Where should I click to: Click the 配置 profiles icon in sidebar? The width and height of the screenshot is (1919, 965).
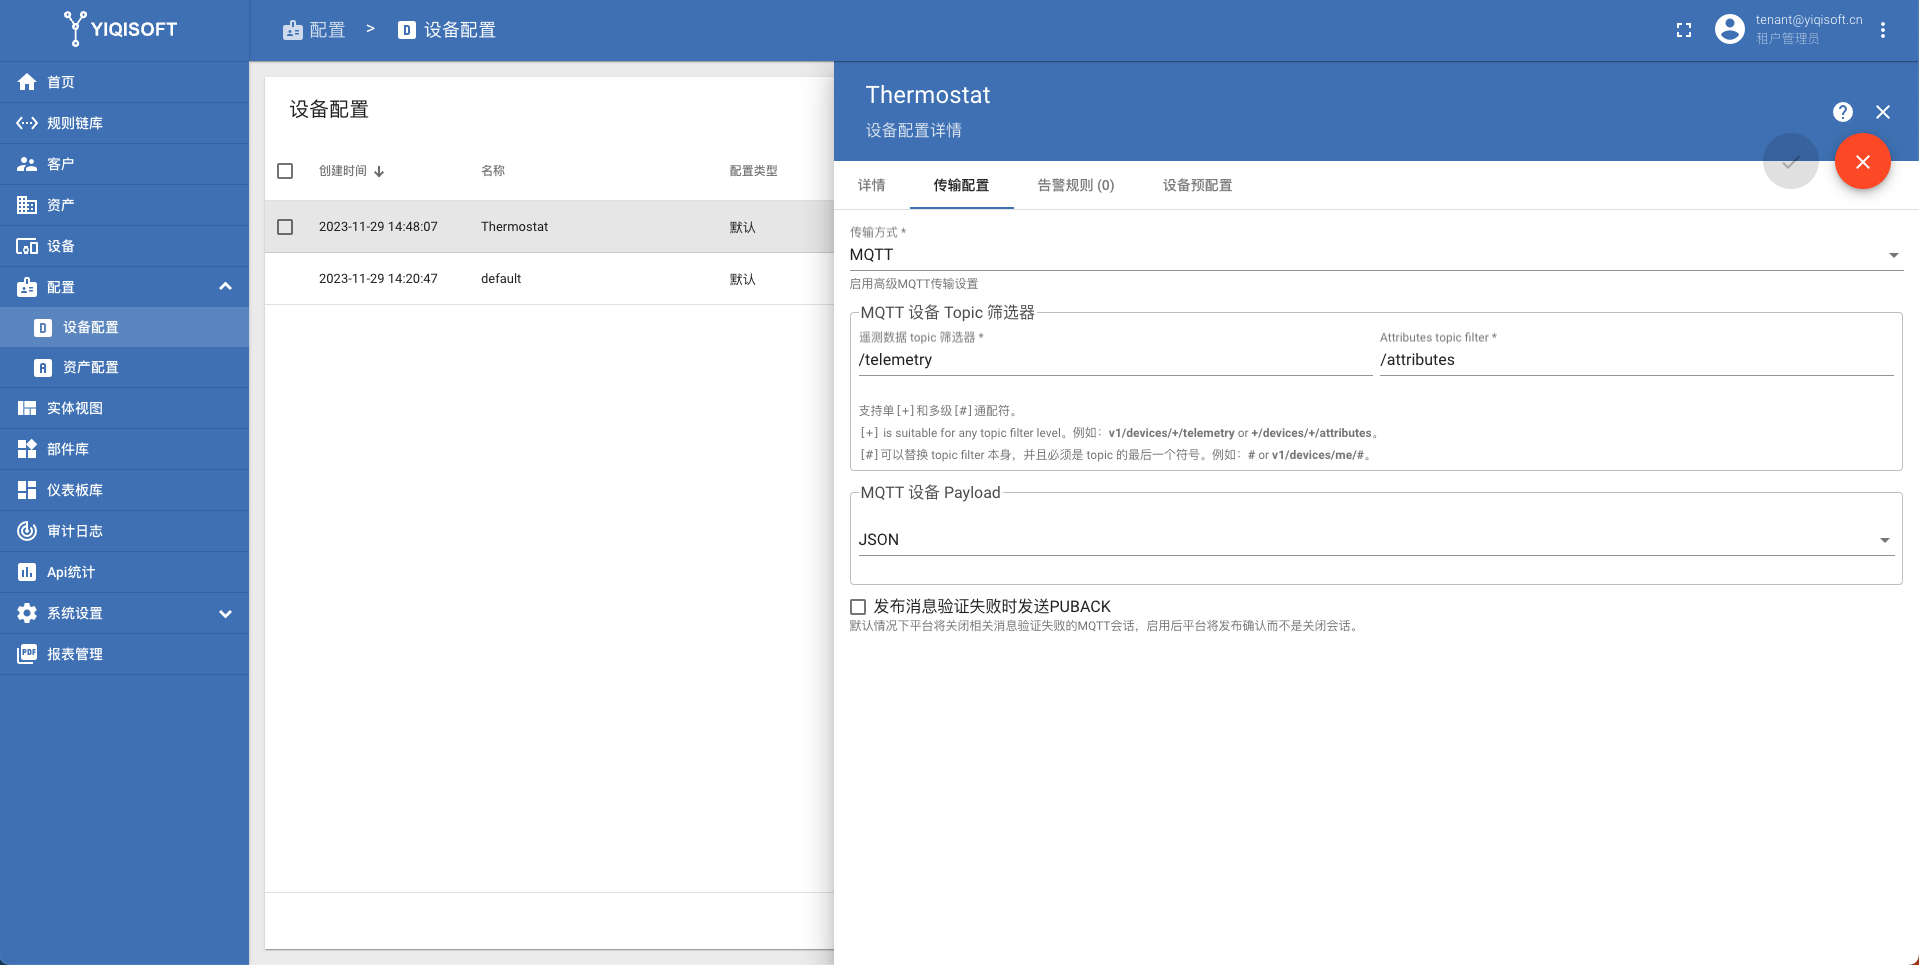pyautogui.click(x=27, y=287)
